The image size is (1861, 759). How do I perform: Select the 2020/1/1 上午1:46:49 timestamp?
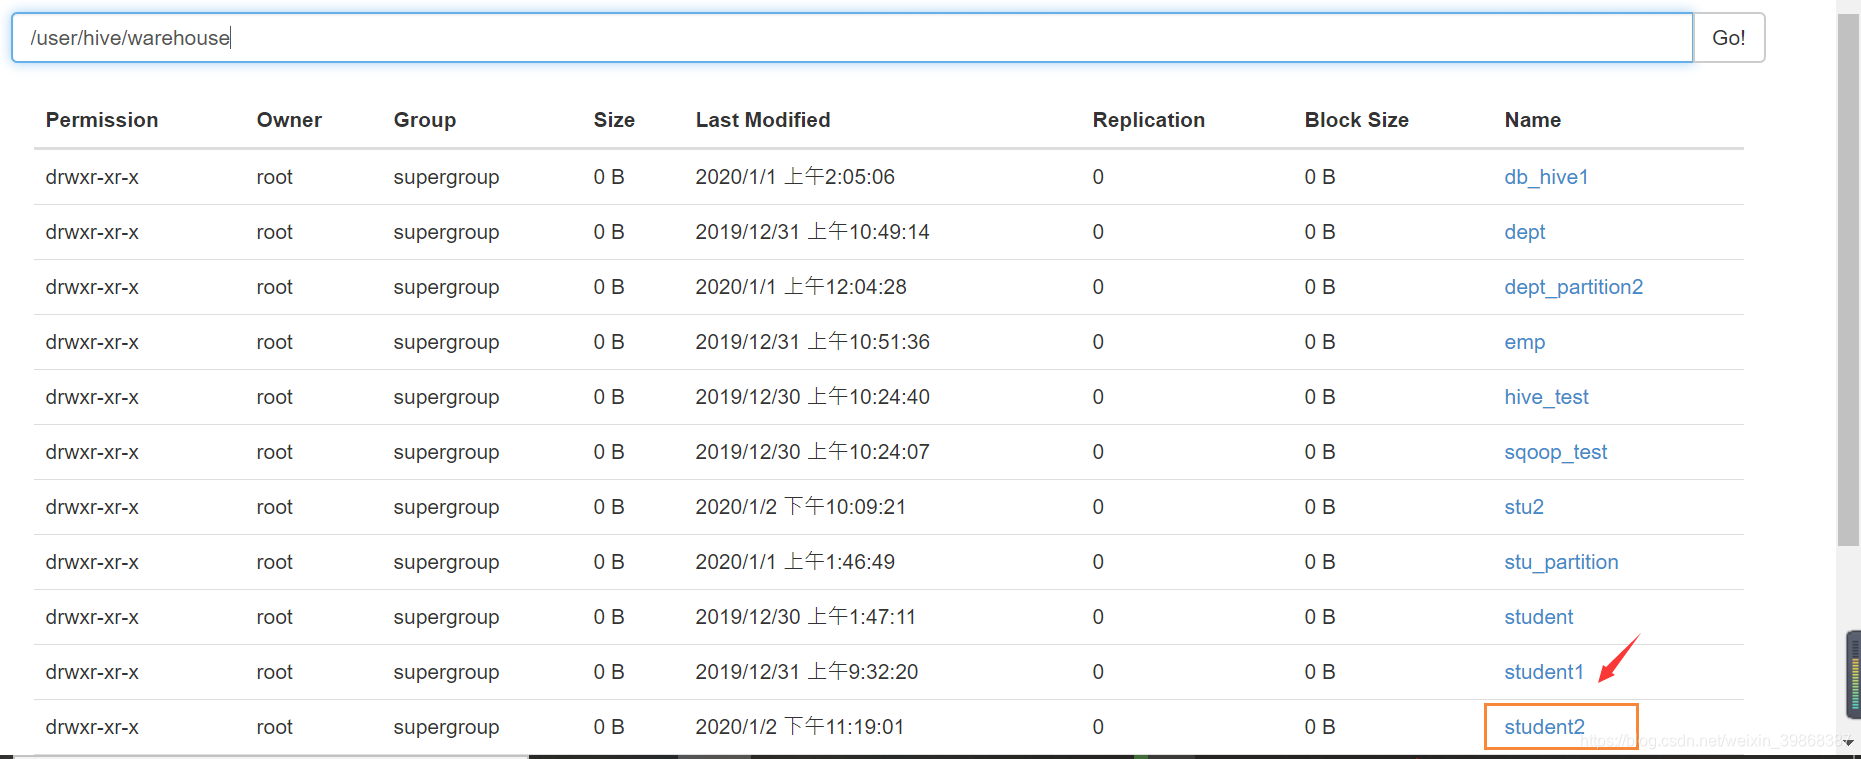[795, 562]
